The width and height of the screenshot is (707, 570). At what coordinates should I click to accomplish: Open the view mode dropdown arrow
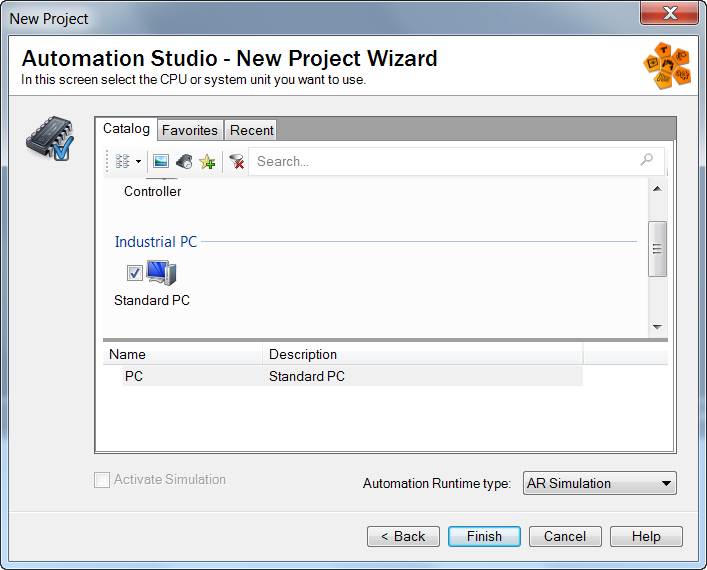point(138,161)
